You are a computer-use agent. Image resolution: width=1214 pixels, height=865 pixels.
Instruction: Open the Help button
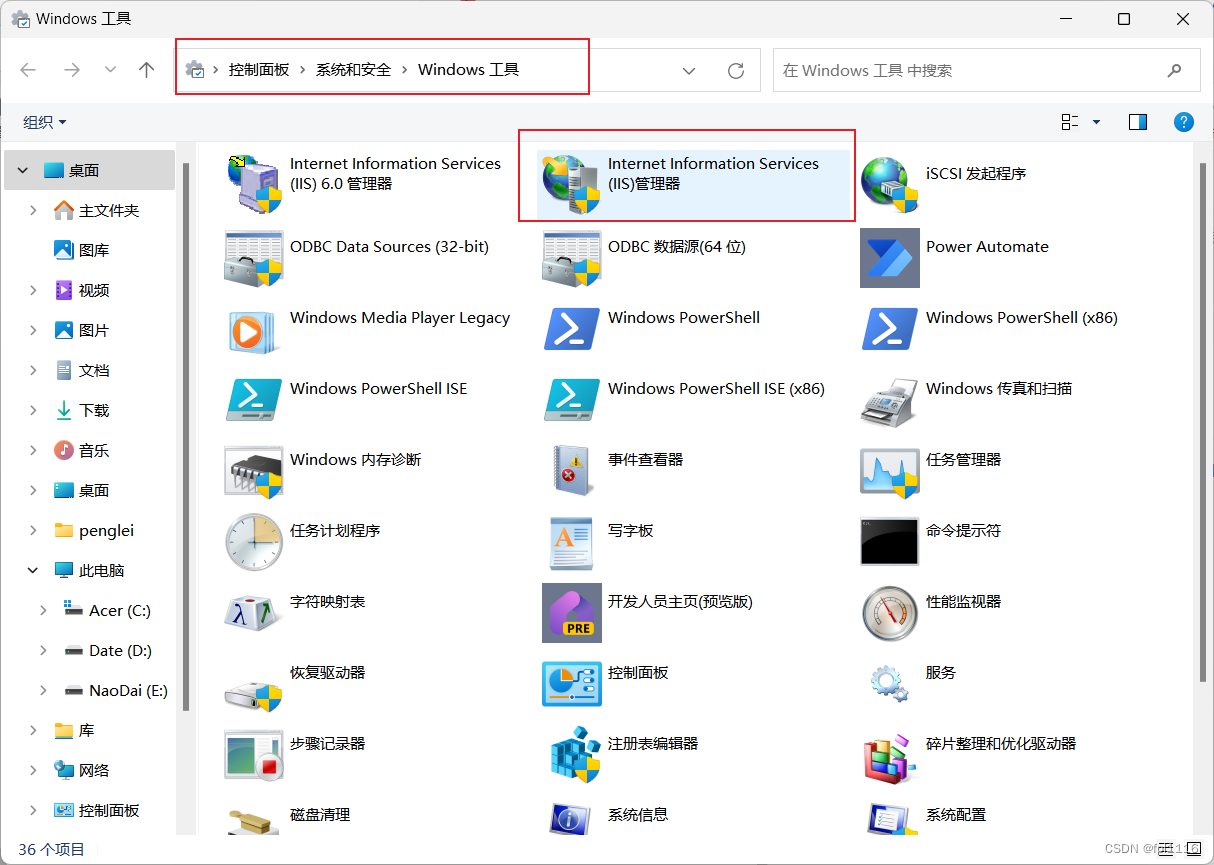click(x=1184, y=122)
